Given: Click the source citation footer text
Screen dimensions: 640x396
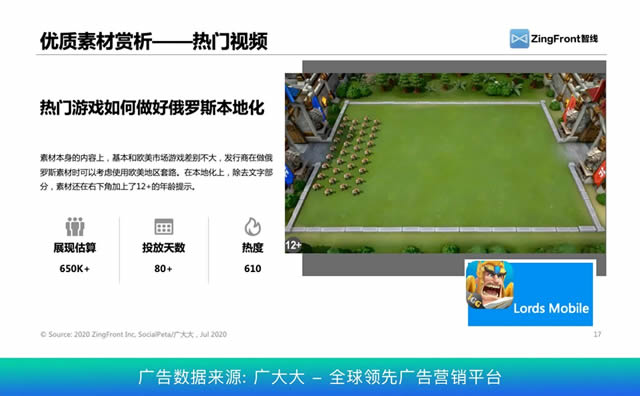Looking at the screenshot, I should pyautogui.click(x=133, y=334).
